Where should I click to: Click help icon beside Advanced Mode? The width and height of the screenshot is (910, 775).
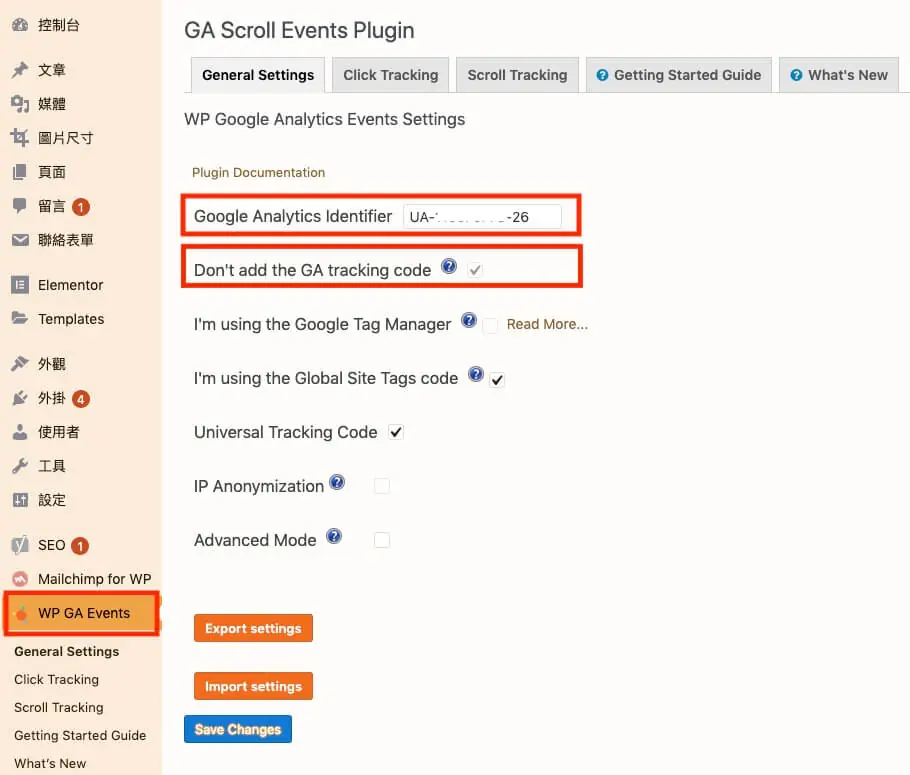pyautogui.click(x=334, y=536)
